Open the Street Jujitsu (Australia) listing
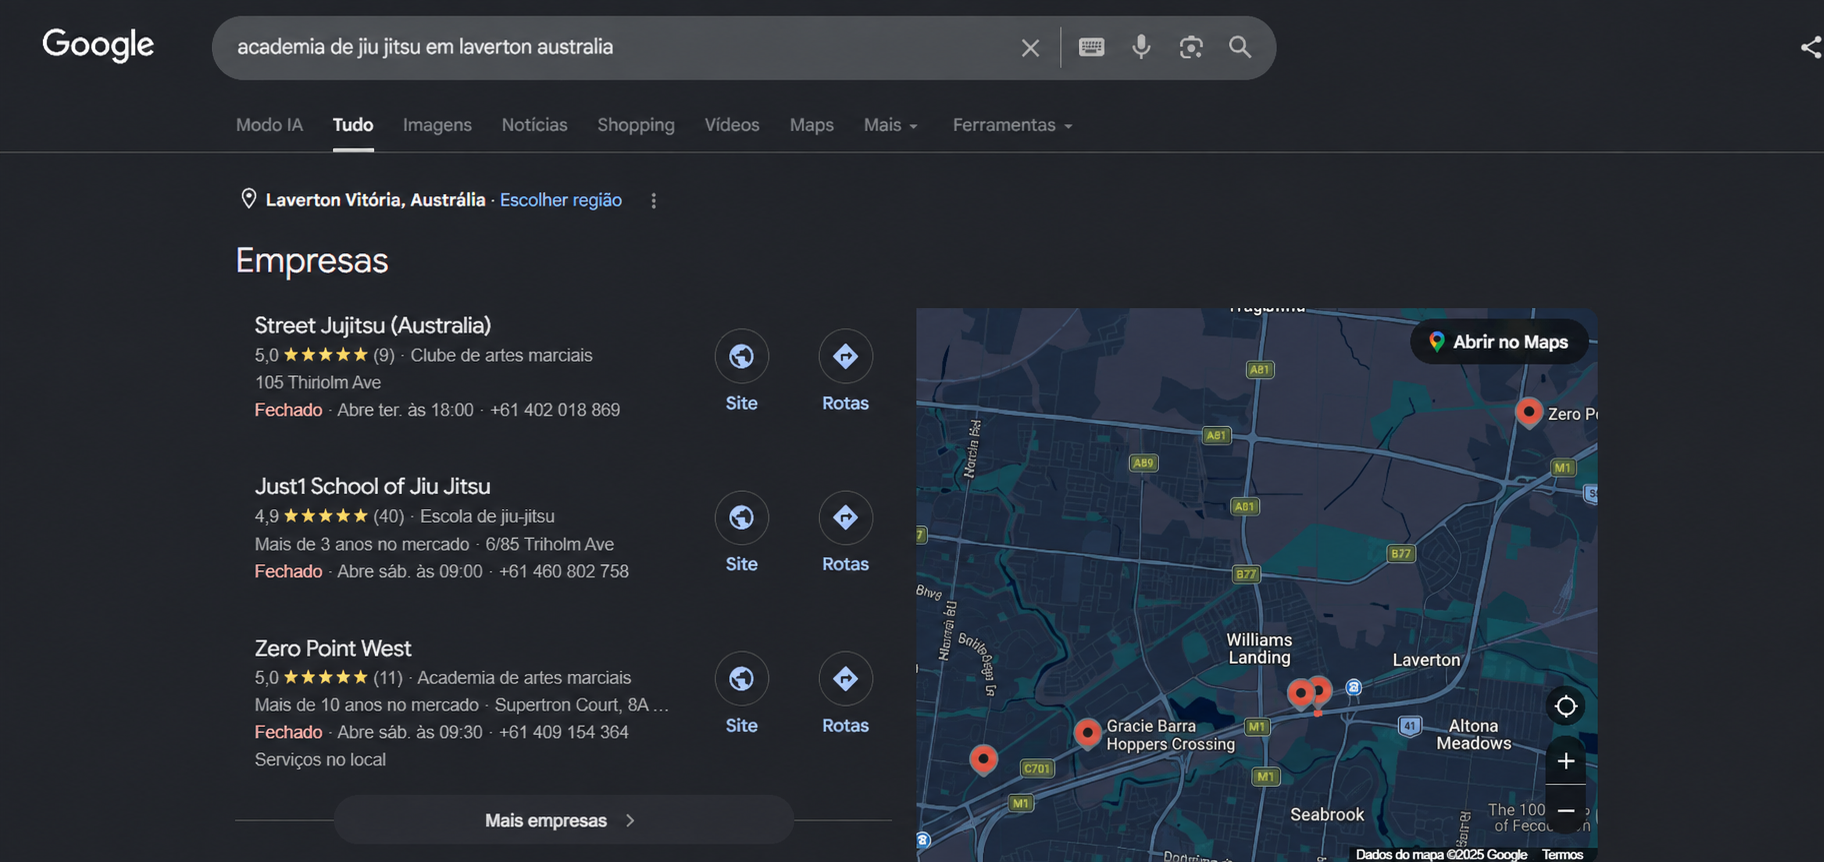The image size is (1824, 862). 372,325
